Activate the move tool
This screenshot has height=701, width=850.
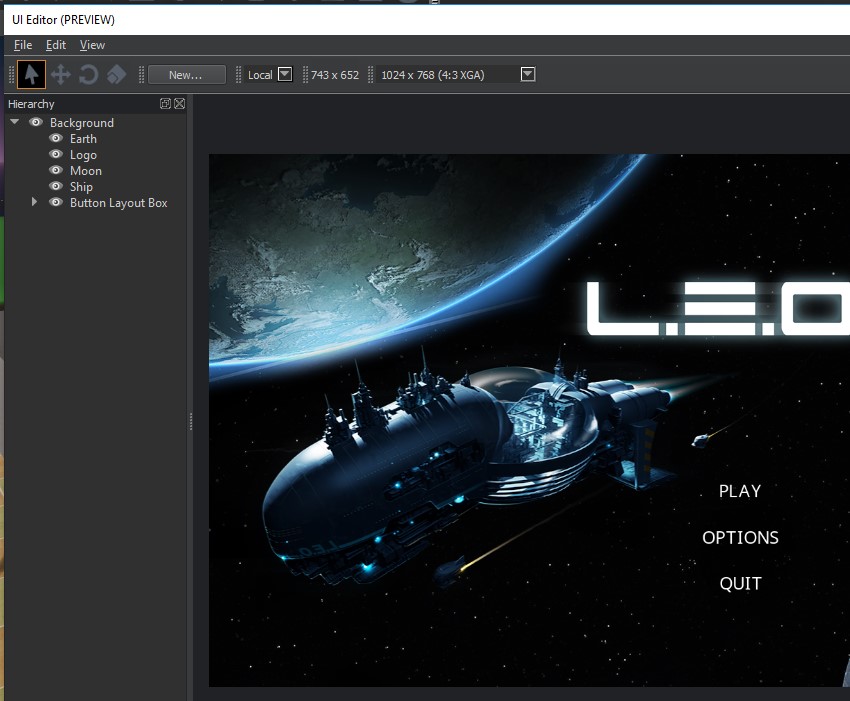[x=60, y=74]
